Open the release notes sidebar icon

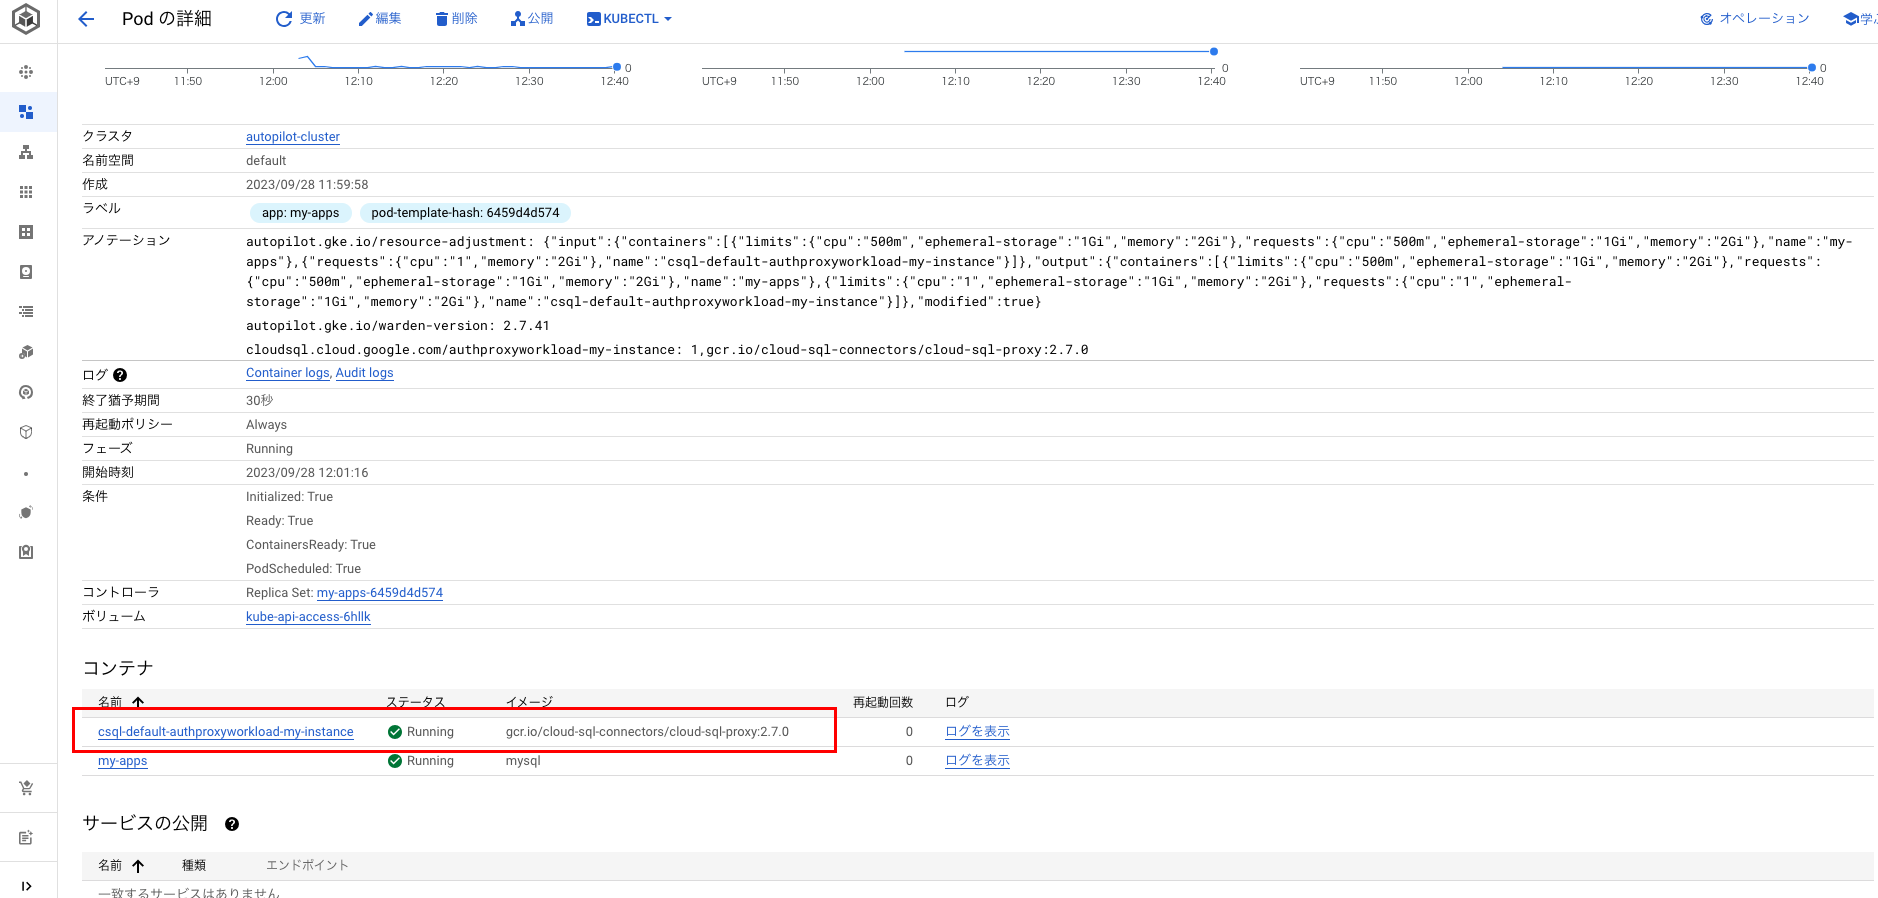pos(26,837)
